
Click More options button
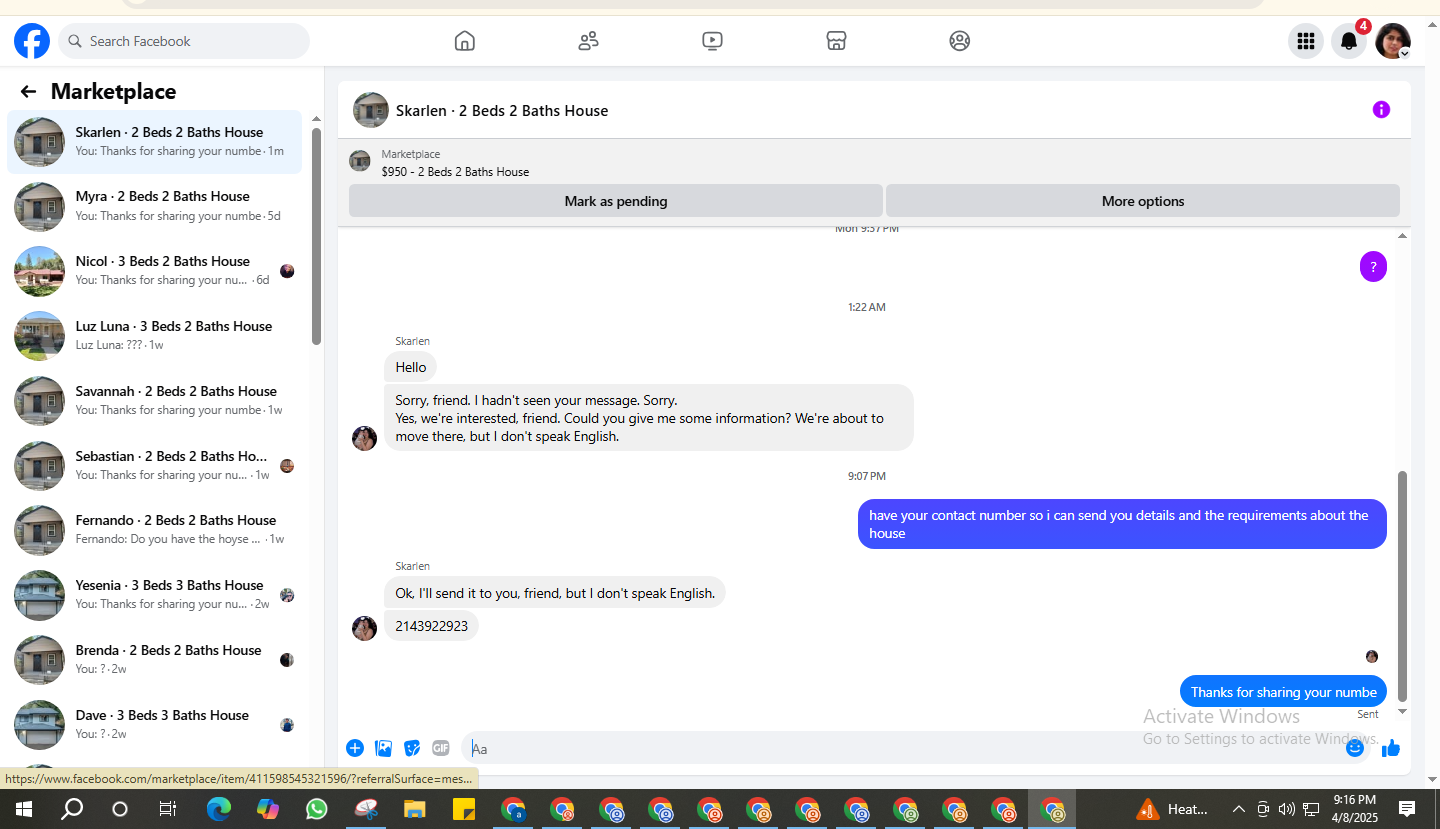pyautogui.click(x=1143, y=201)
